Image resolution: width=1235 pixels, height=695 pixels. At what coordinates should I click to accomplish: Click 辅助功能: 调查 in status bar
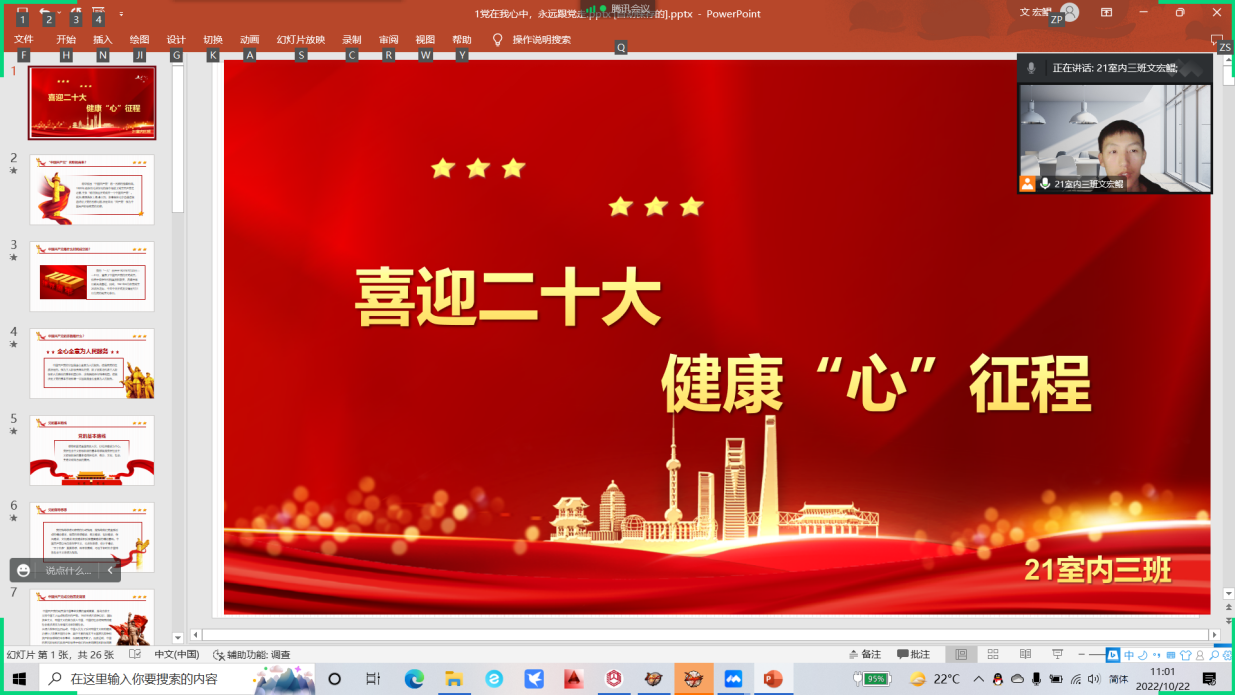click(252, 654)
